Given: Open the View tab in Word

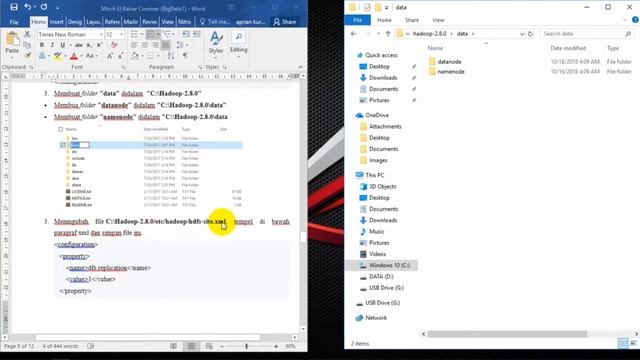Looking at the screenshot, I should pyautogui.click(x=167, y=22).
